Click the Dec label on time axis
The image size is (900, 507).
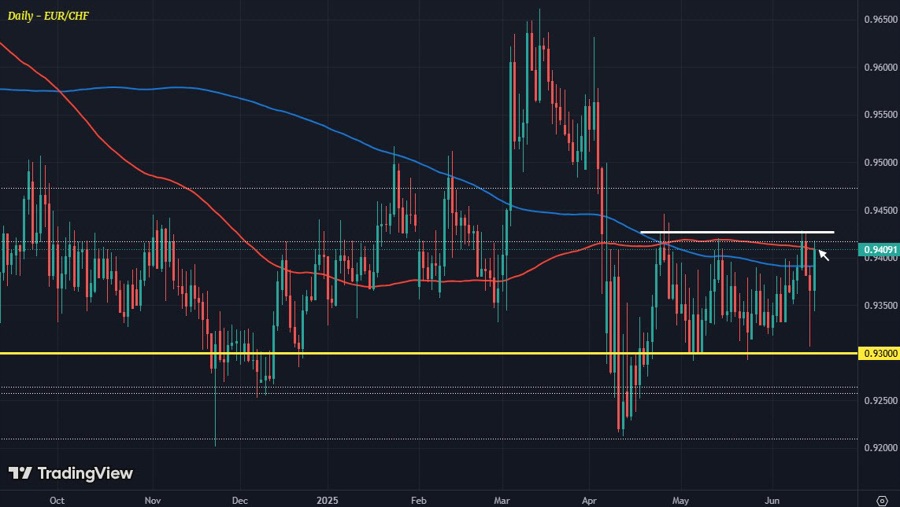239,499
